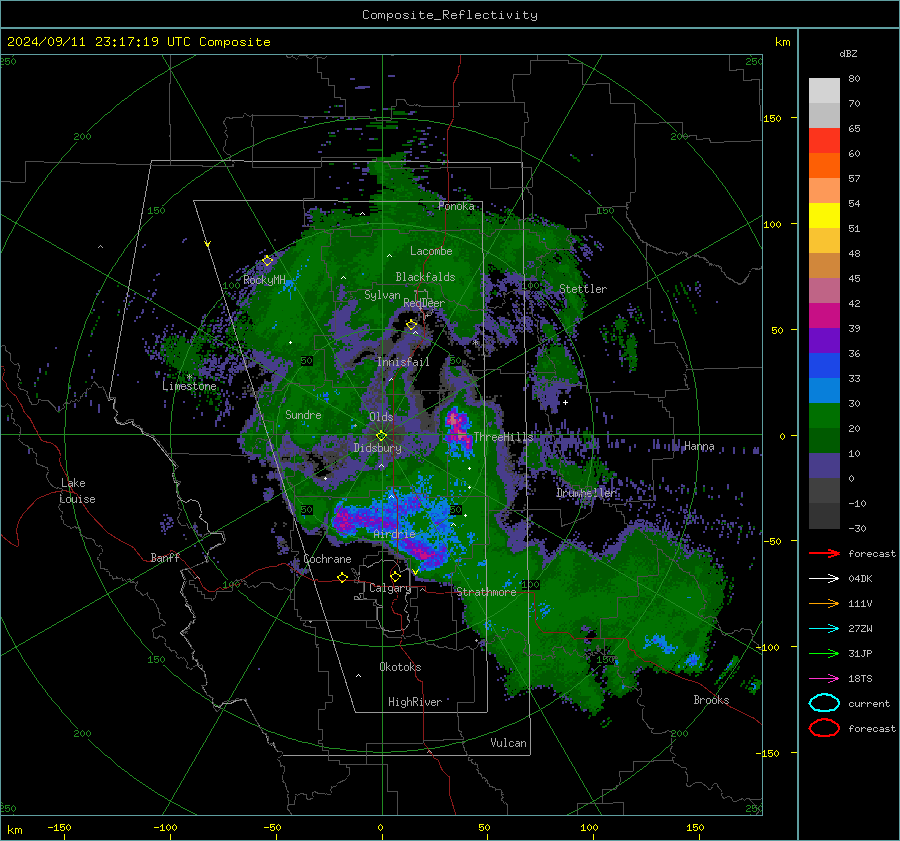Click the yellow diamond marker at Olds

(x=381, y=436)
